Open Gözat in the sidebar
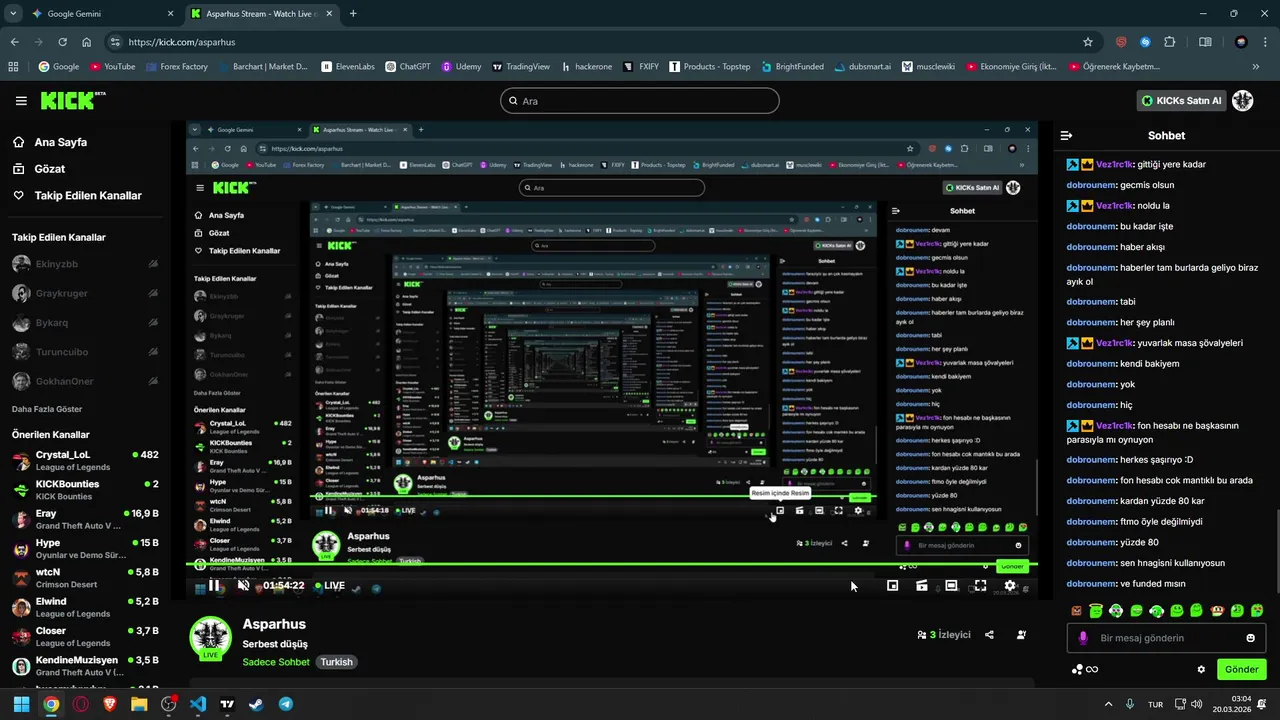This screenshot has width=1280, height=720. pos(40,169)
